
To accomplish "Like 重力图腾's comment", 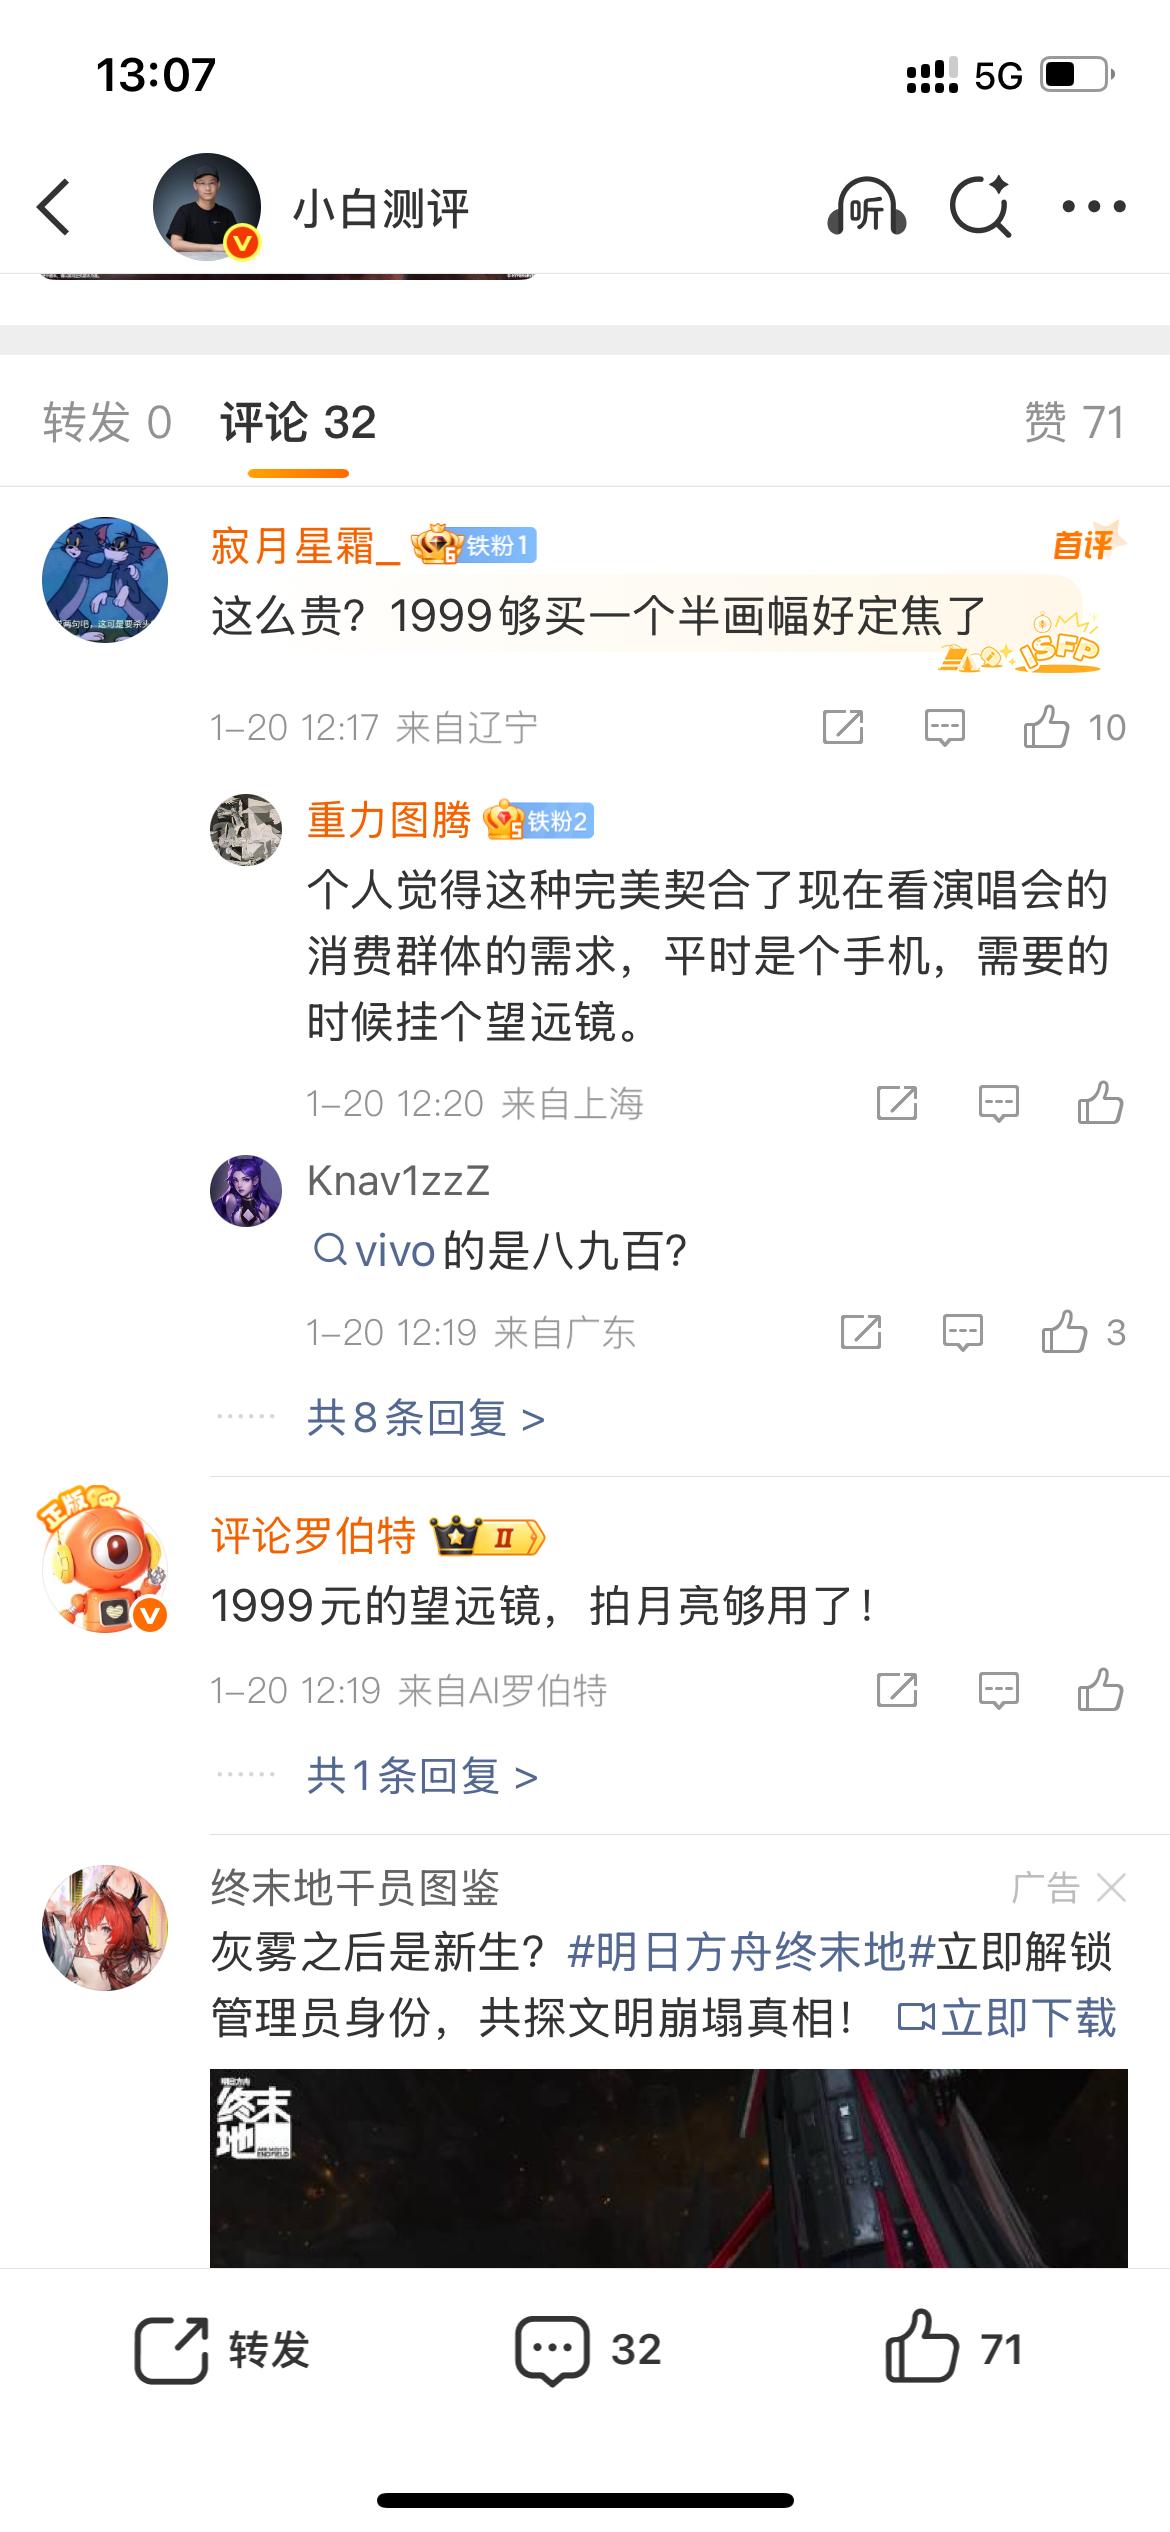I will [1100, 1103].
